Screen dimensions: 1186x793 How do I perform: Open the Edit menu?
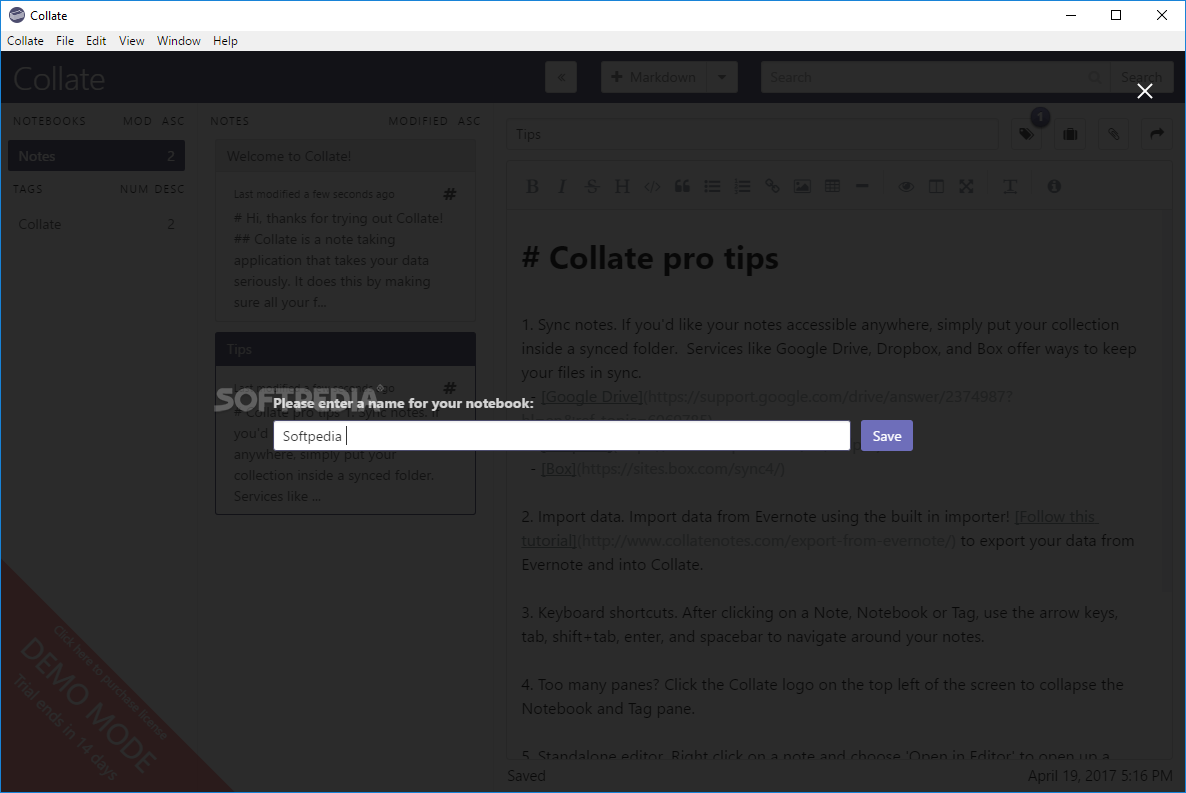(x=96, y=41)
